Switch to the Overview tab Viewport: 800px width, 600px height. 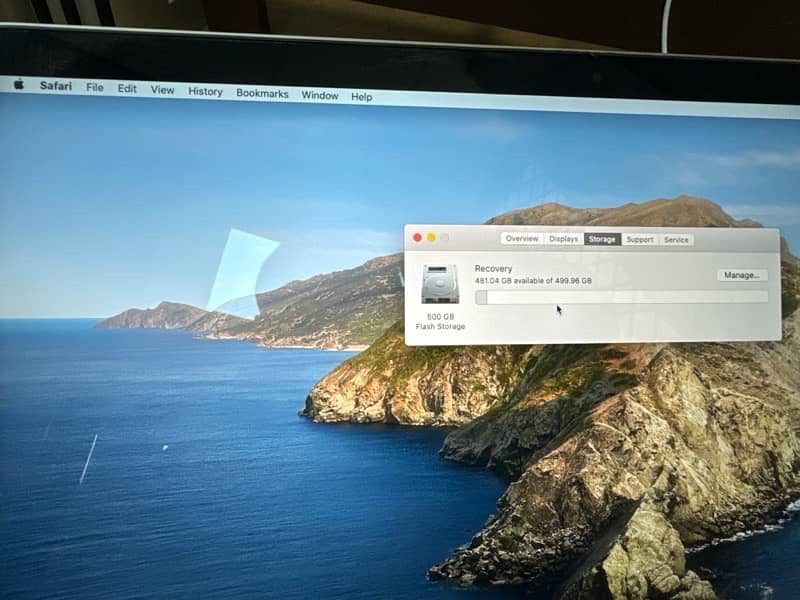click(522, 238)
